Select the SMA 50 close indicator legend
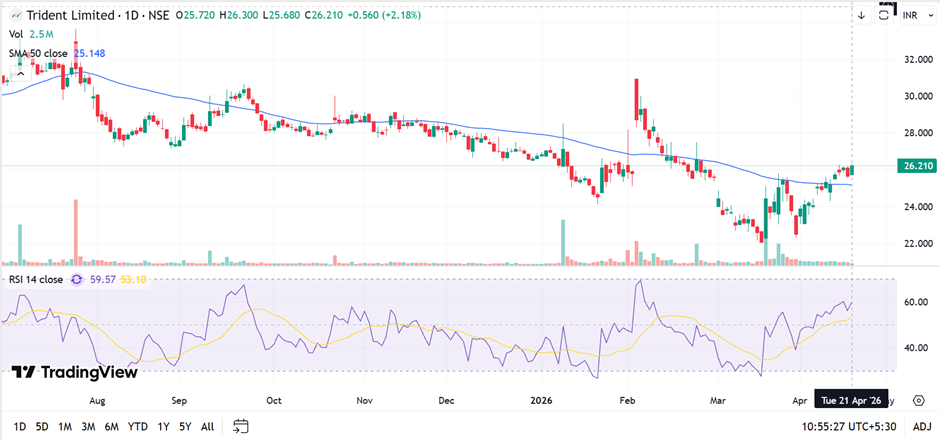 point(38,52)
